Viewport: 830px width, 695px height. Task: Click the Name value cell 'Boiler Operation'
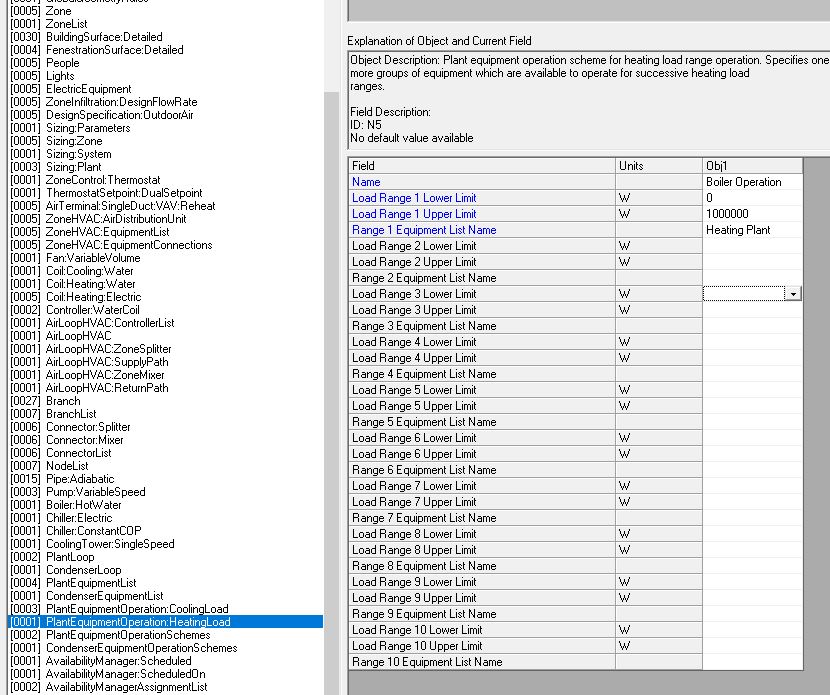coord(752,182)
